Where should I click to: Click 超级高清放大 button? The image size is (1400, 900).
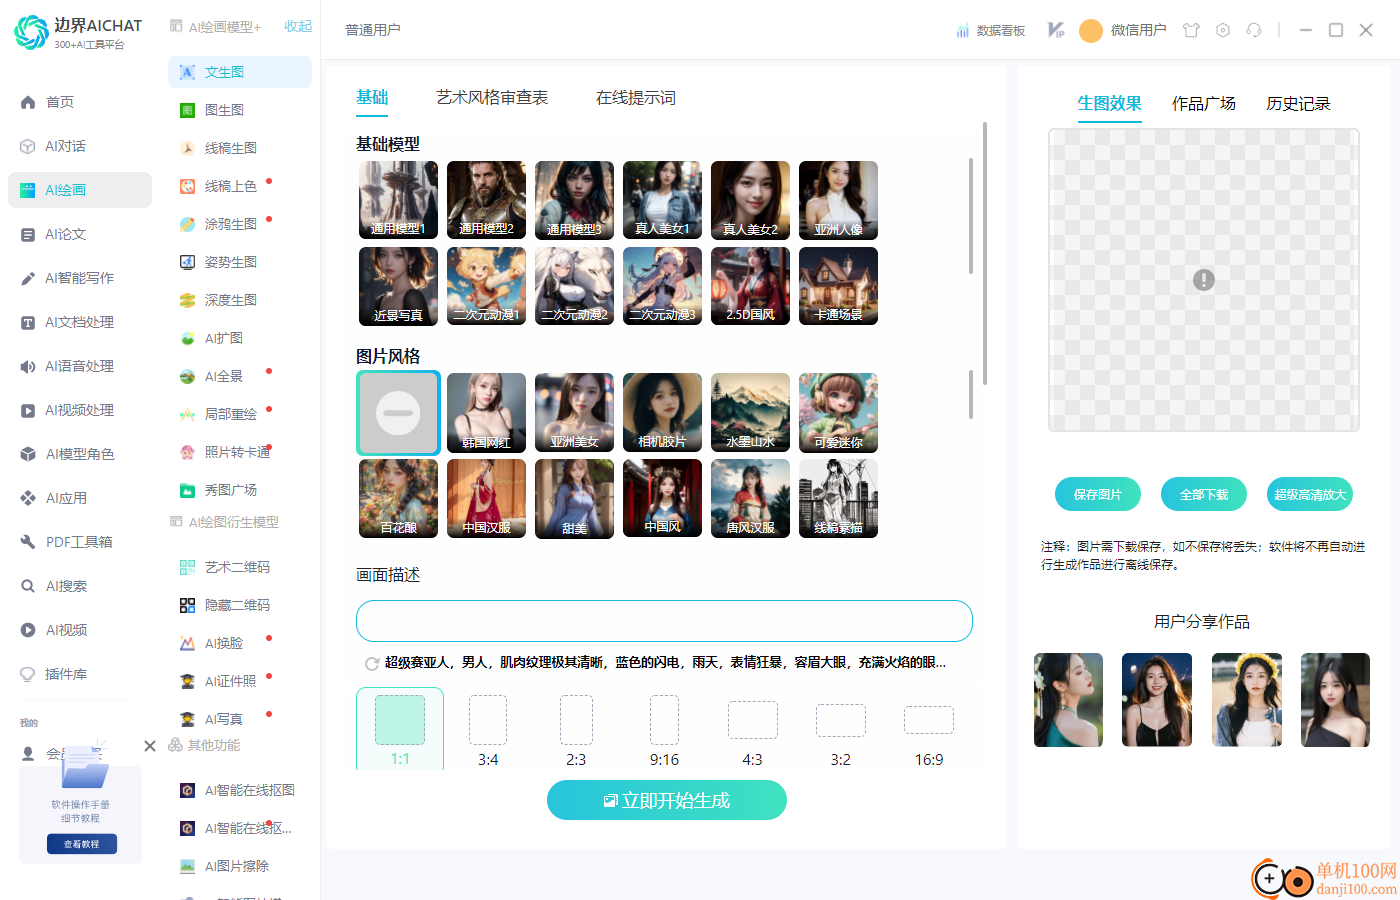[x=1310, y=494]
